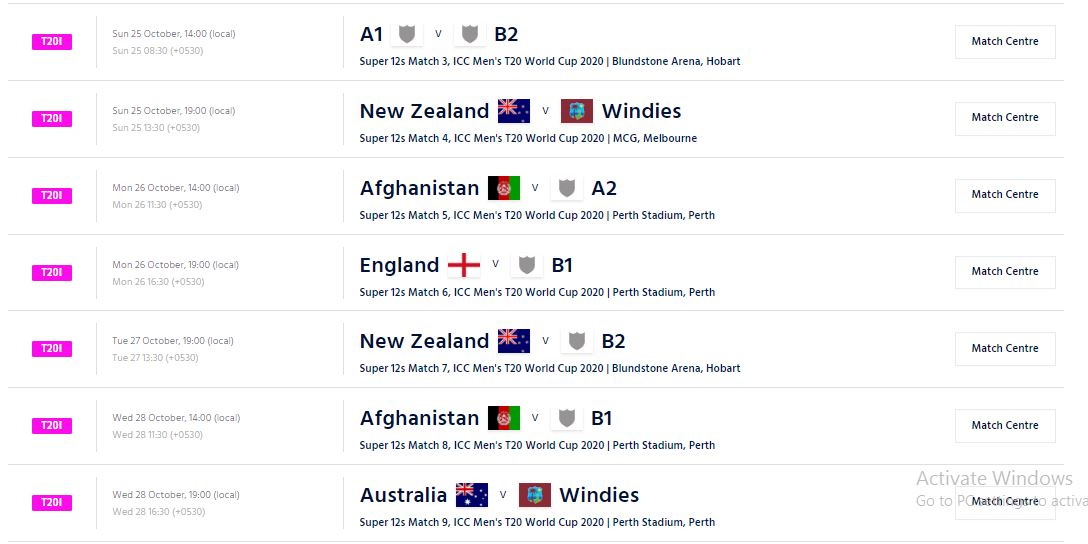Click T20I badge on Australia v Windies row
Image resolution: width=1088 pixels, height=544 pixels.
52,503
